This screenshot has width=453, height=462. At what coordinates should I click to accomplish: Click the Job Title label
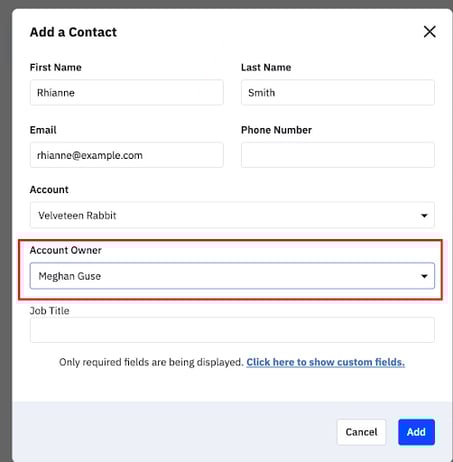pos(49,311)
